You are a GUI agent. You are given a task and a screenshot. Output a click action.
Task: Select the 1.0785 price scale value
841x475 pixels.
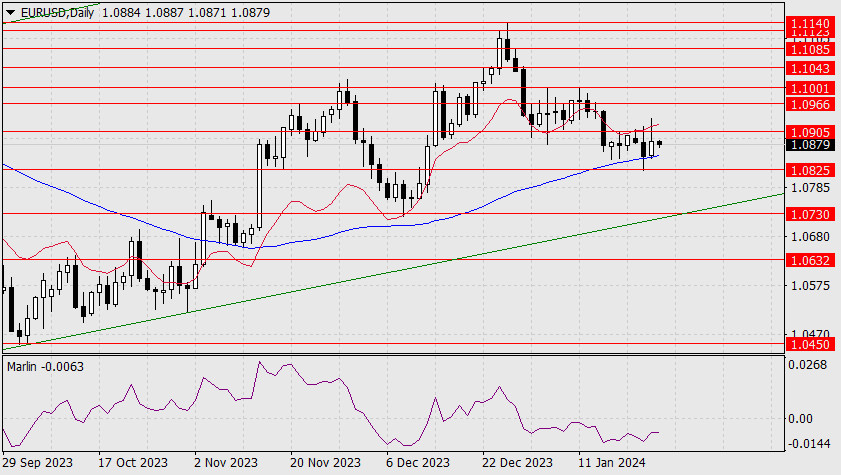(810, 188)
